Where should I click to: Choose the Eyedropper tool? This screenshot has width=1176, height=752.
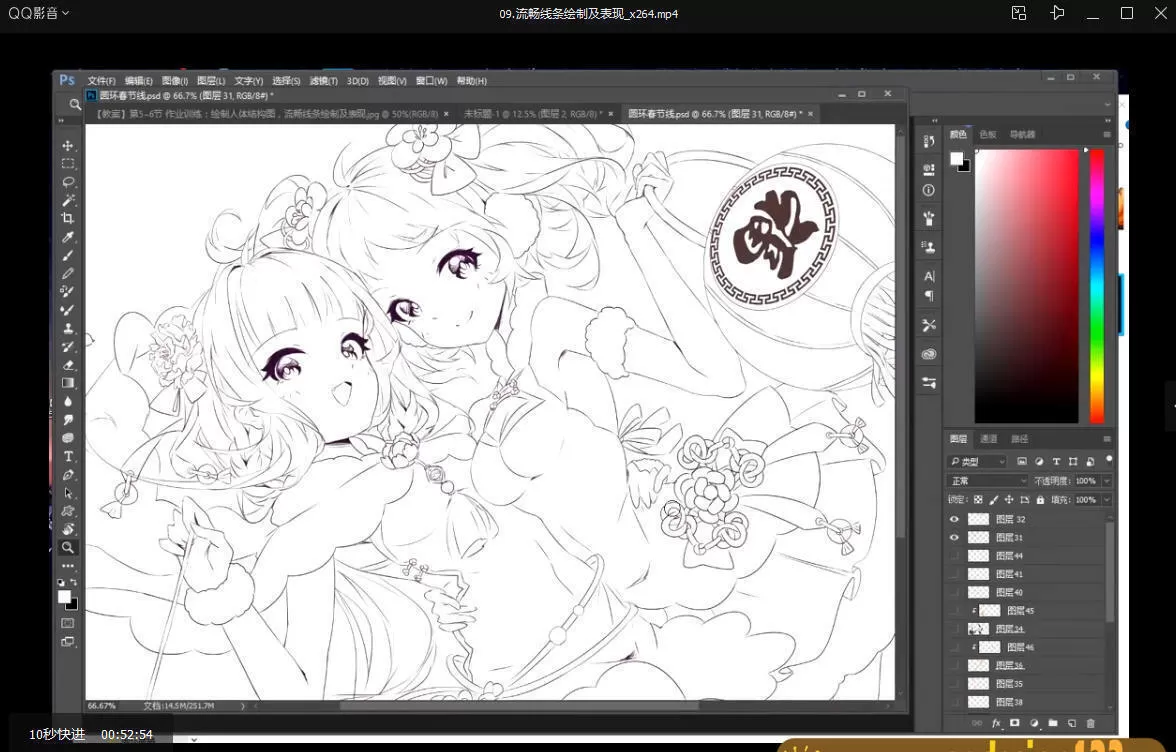point(68,237)
